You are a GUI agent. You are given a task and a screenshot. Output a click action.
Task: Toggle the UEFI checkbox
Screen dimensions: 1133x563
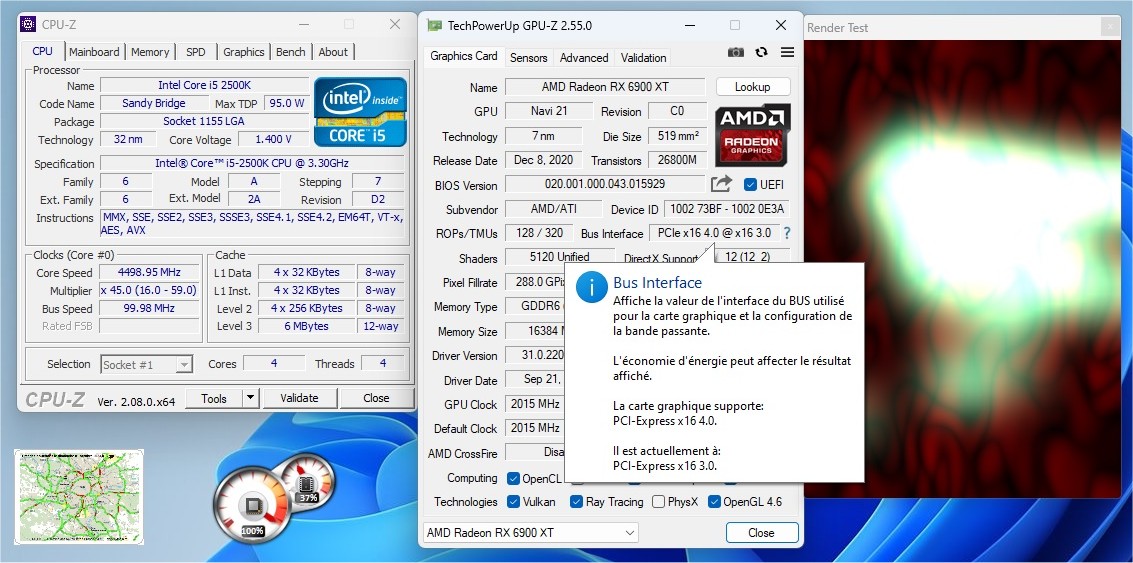pyautogui.click(x=750, y=185)
